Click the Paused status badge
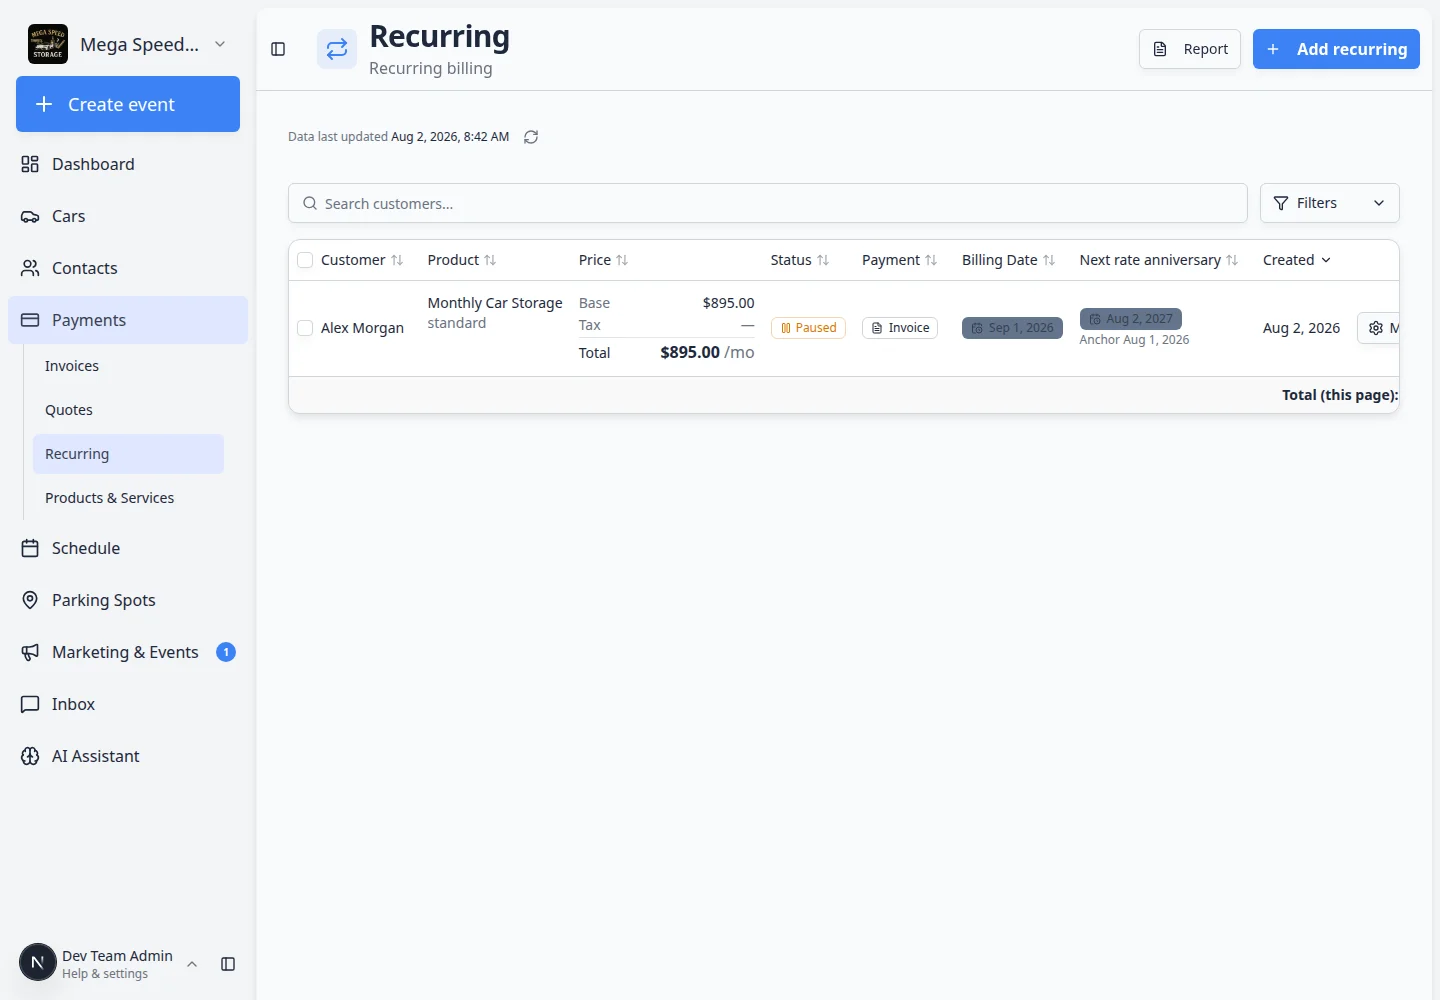1440x1000 pixels. click(x=808, y=328)
